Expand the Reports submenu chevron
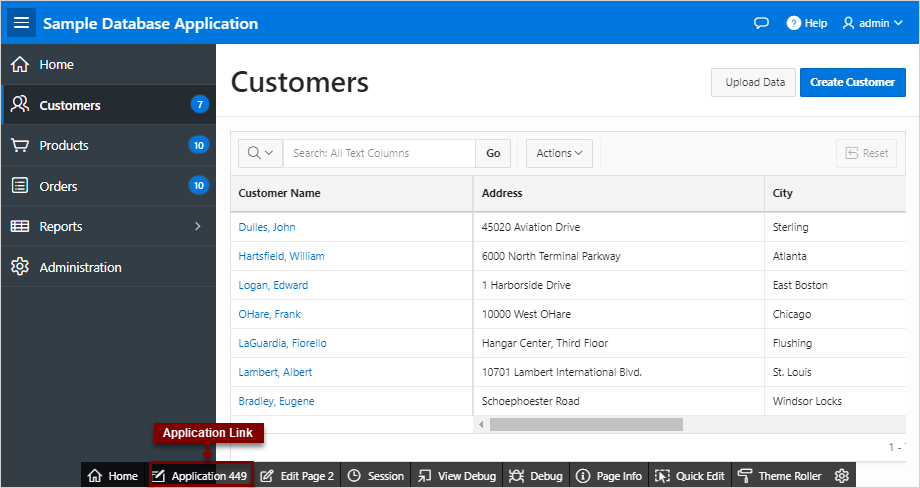The width and height of the screenshot is (920, 488). 198,226
